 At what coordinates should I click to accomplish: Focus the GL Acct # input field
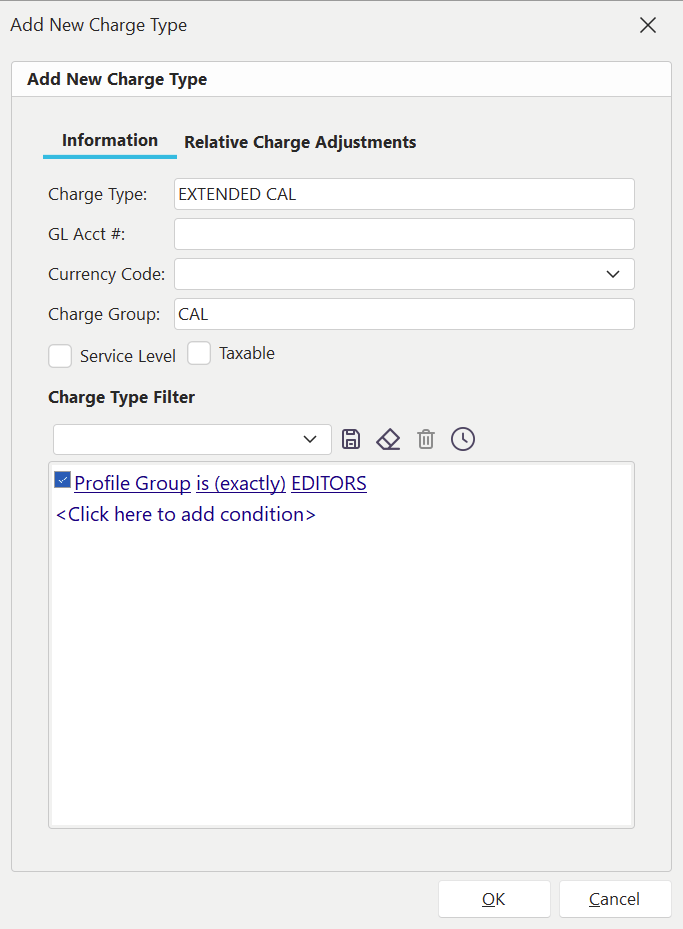click(404, 234)
